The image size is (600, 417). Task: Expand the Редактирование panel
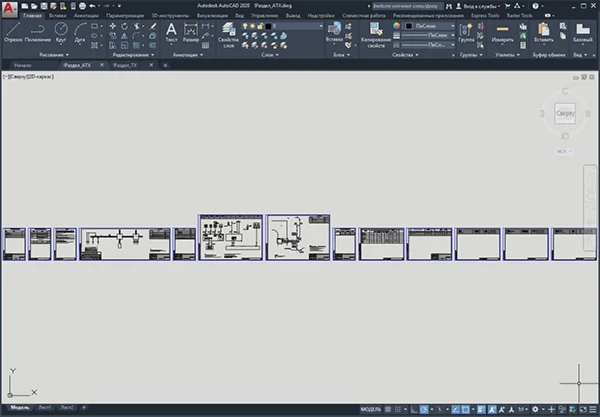(x=133, y=55)
